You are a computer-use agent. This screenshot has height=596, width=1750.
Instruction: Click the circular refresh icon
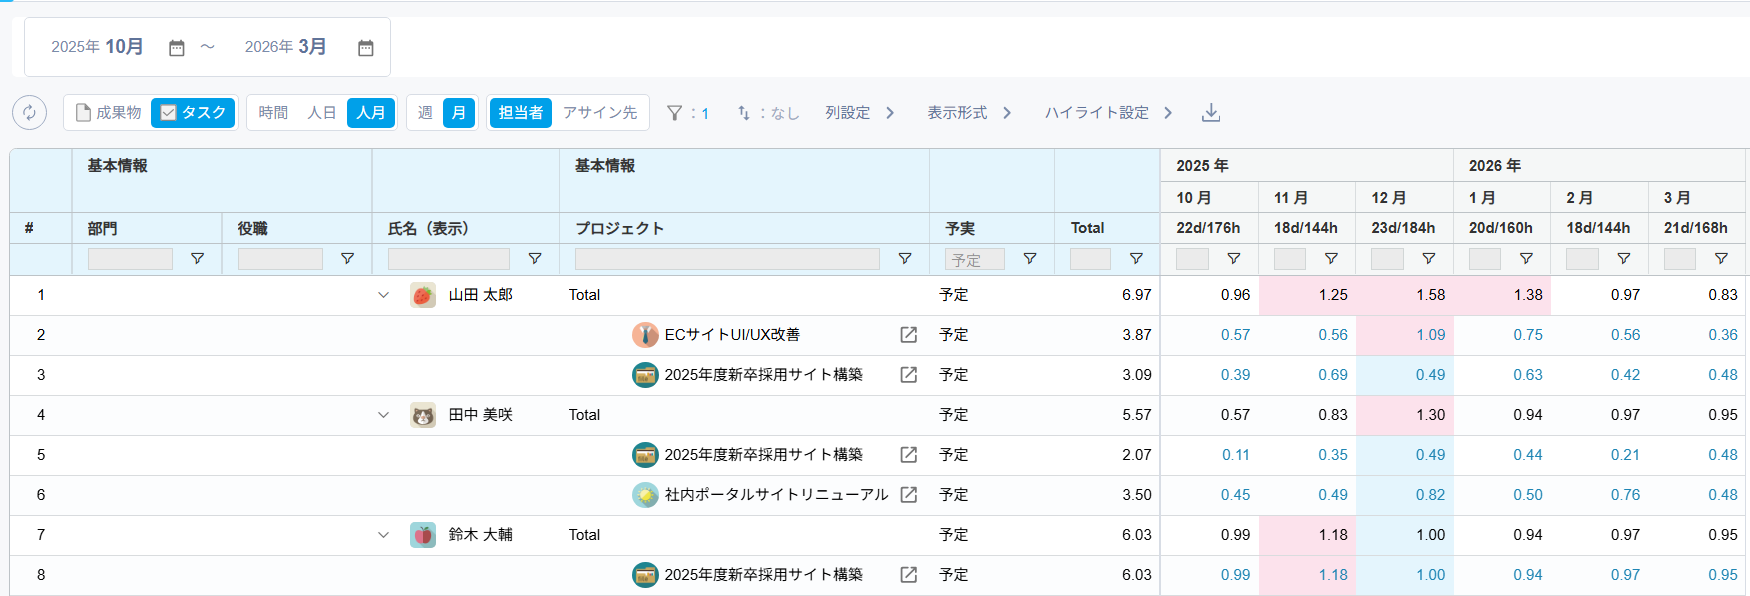(x=29, y=113)
